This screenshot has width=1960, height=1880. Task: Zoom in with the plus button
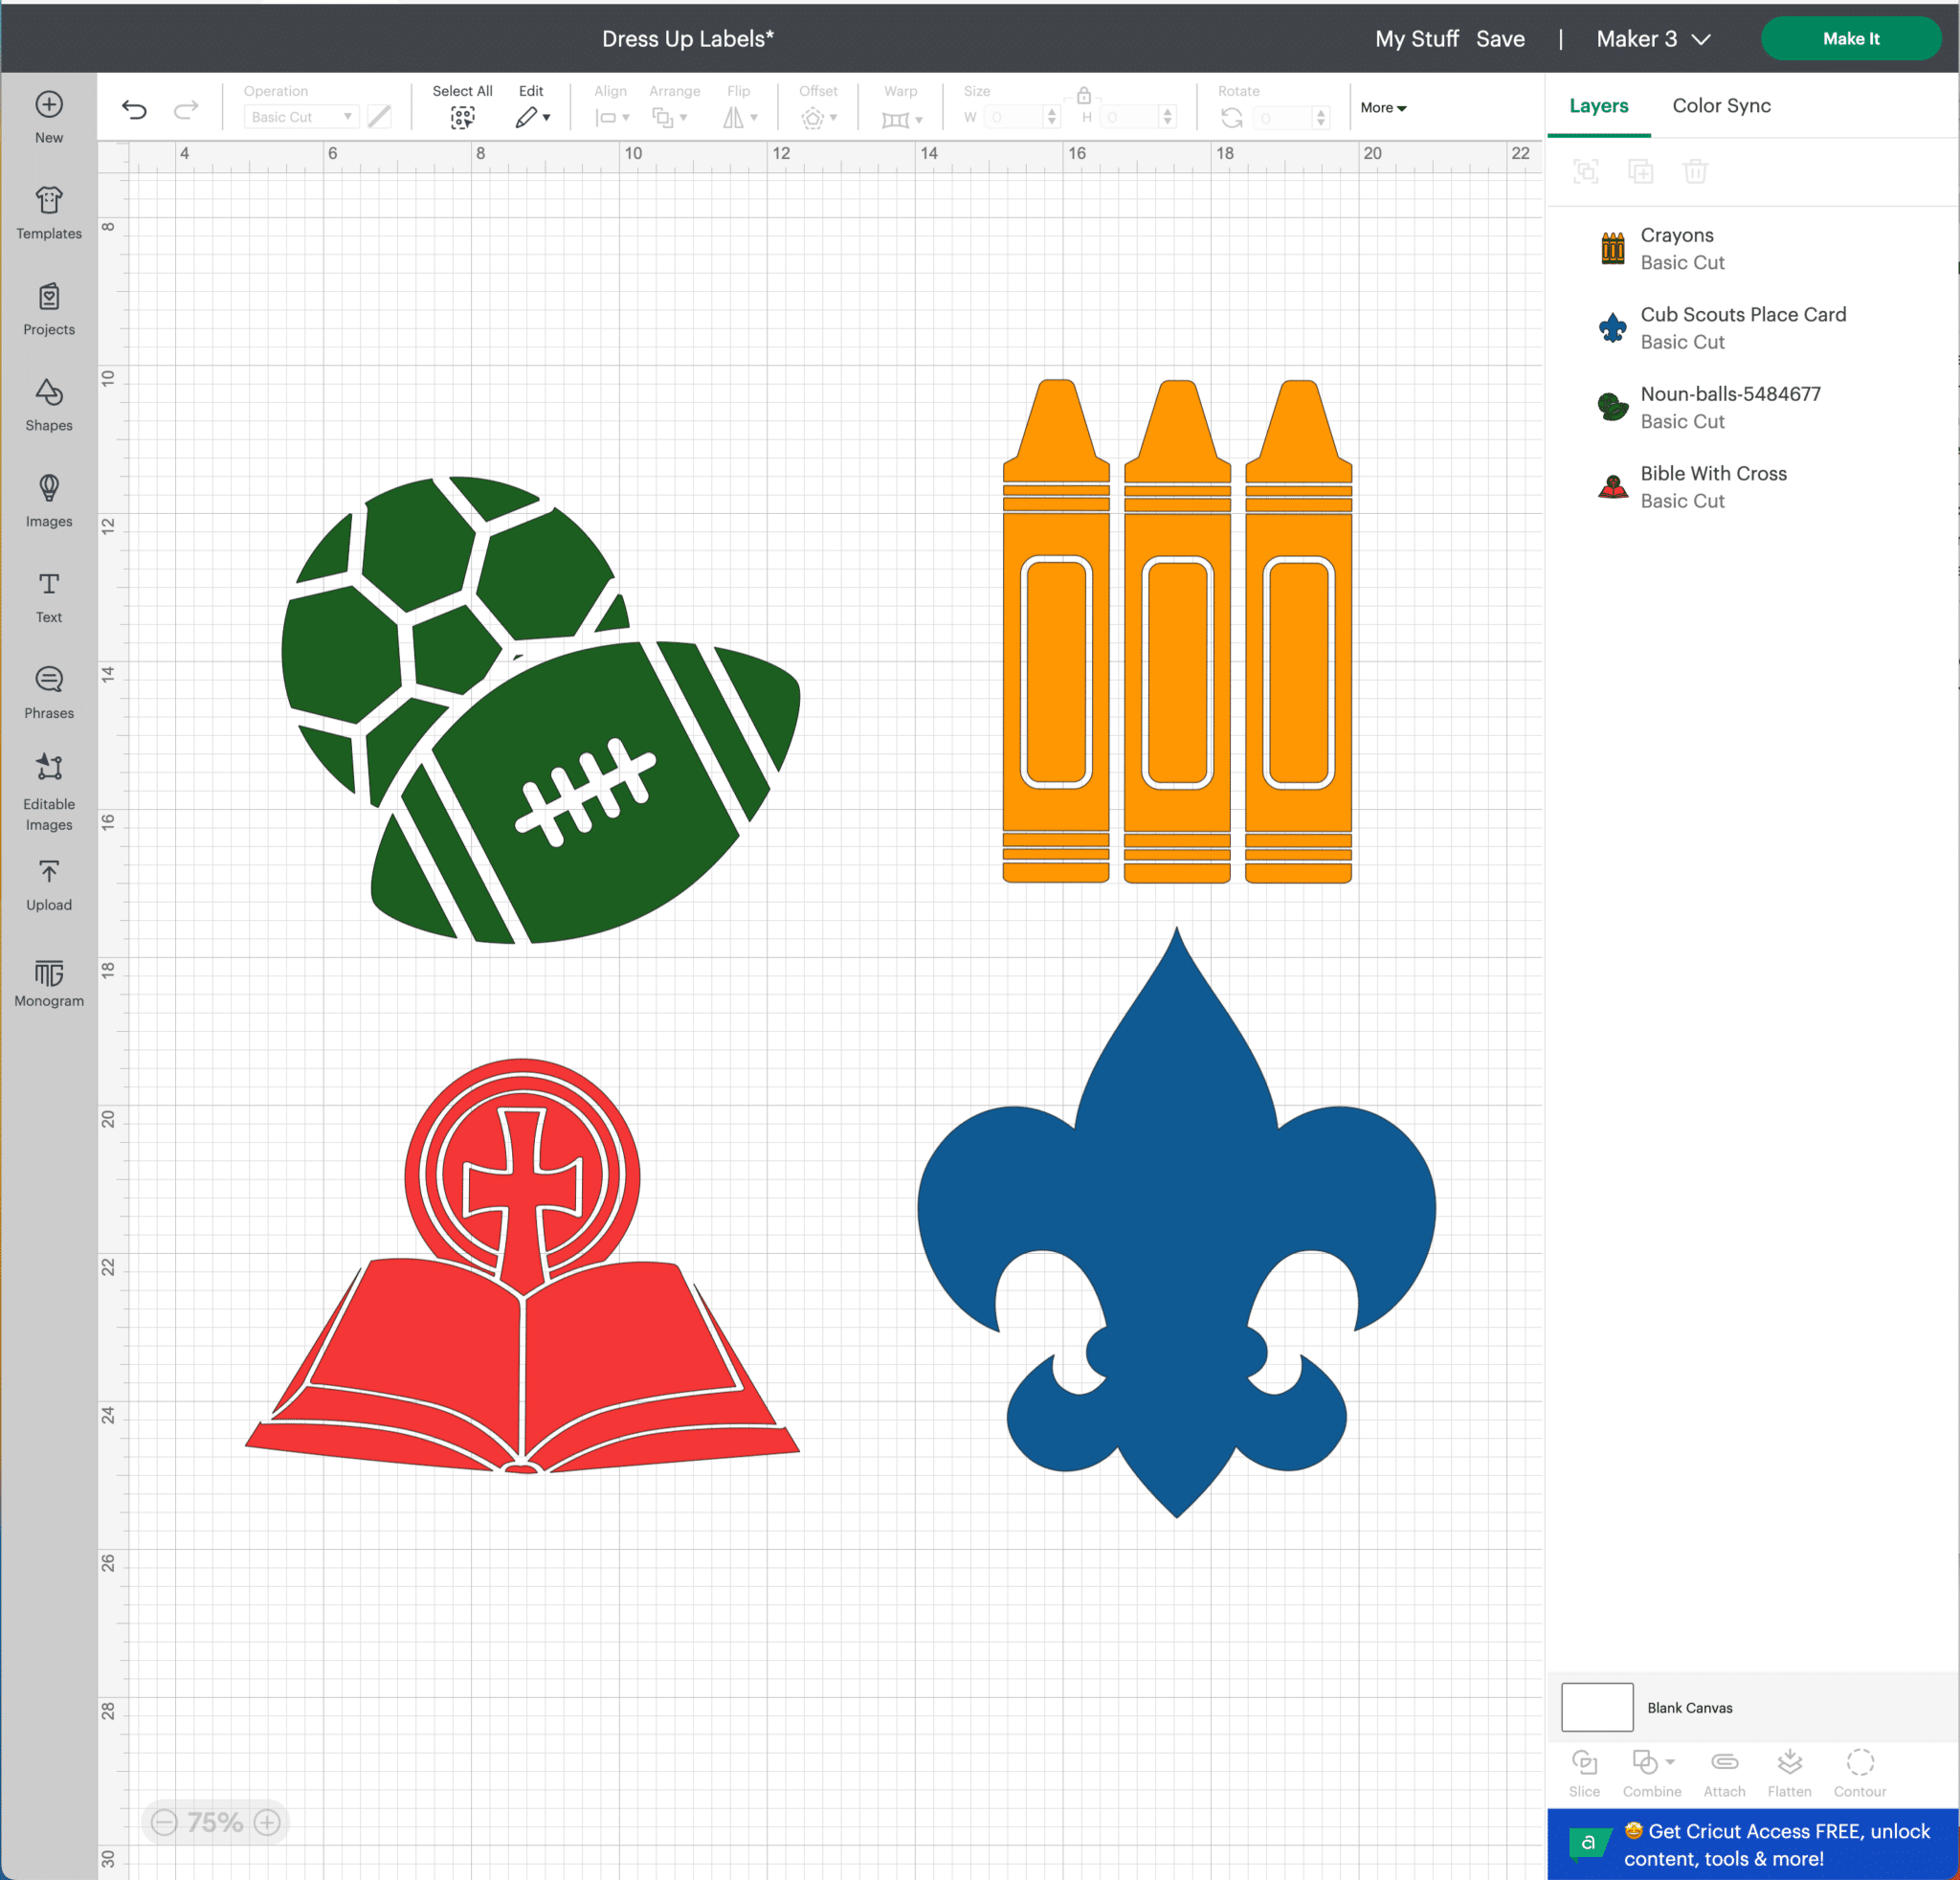click(x=267, y=1822)
